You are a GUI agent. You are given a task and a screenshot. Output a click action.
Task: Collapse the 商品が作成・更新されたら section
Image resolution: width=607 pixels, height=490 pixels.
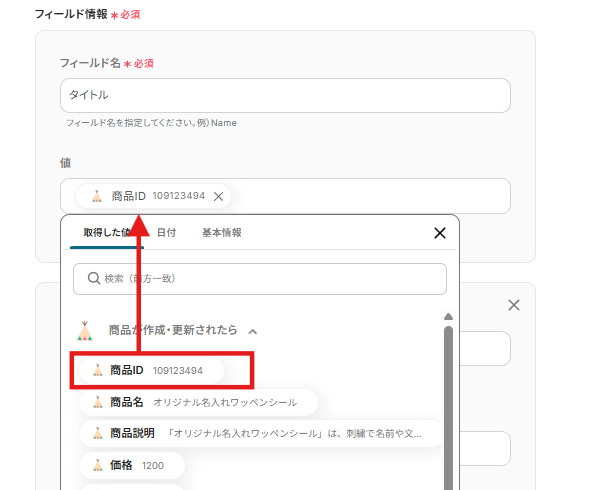[x=253, y=331]
